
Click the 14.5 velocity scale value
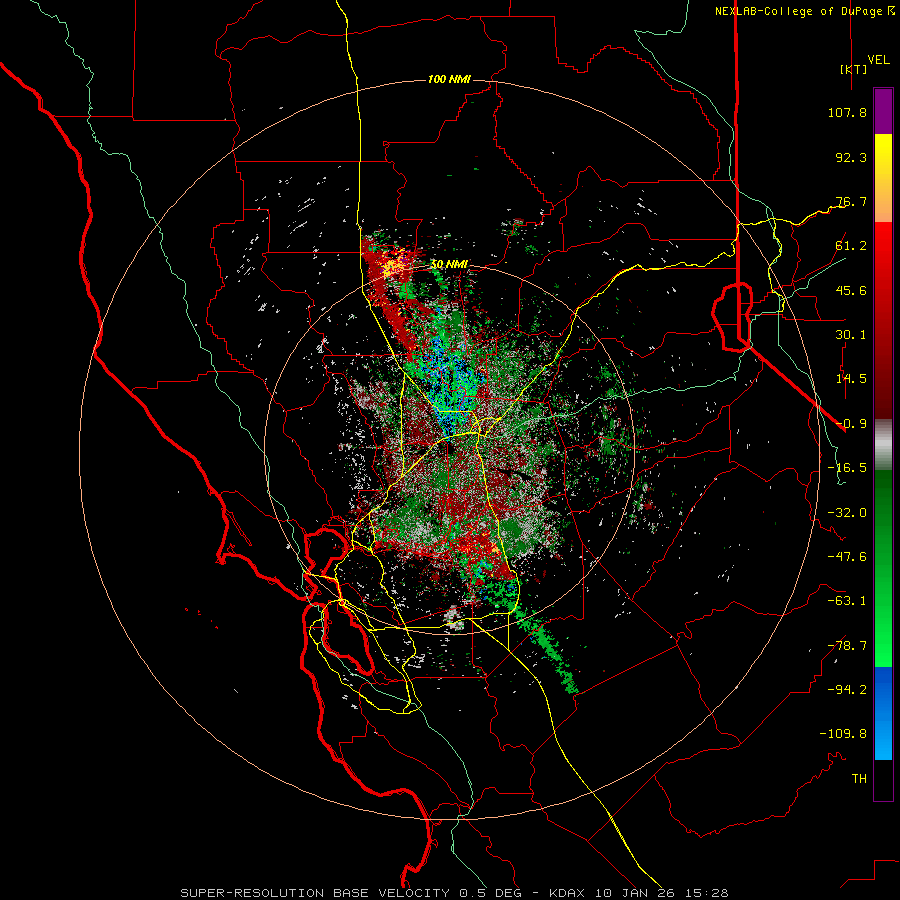pyautogui.click(x=851, y=379)
